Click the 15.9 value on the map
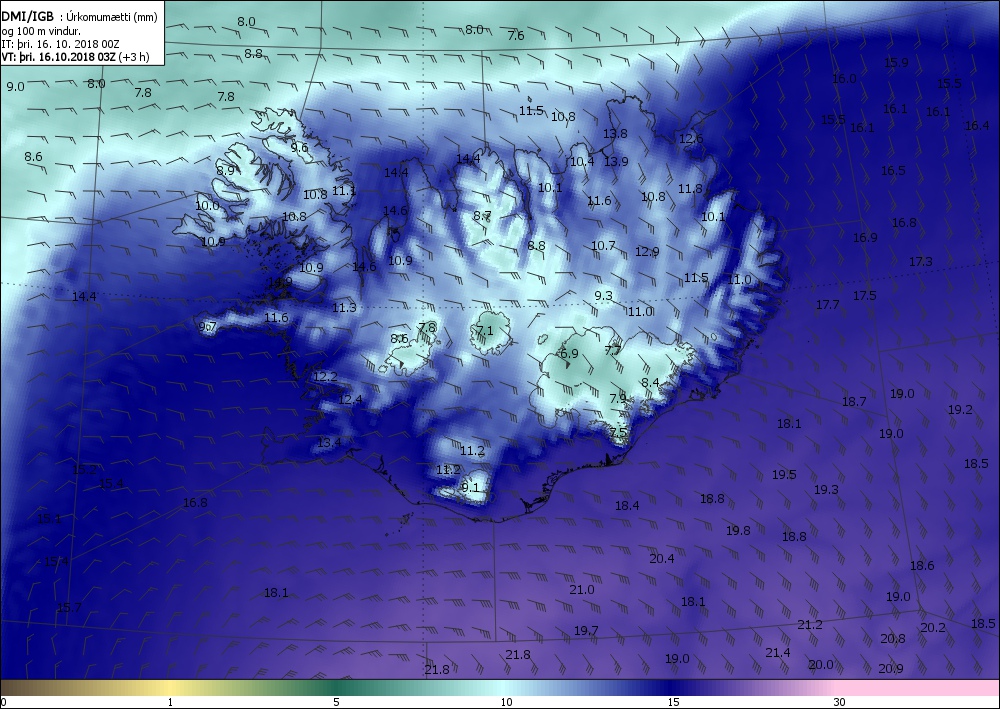The height and width of the screenshot is (709, 1000). pyautogui.click(x=896, y=62)
